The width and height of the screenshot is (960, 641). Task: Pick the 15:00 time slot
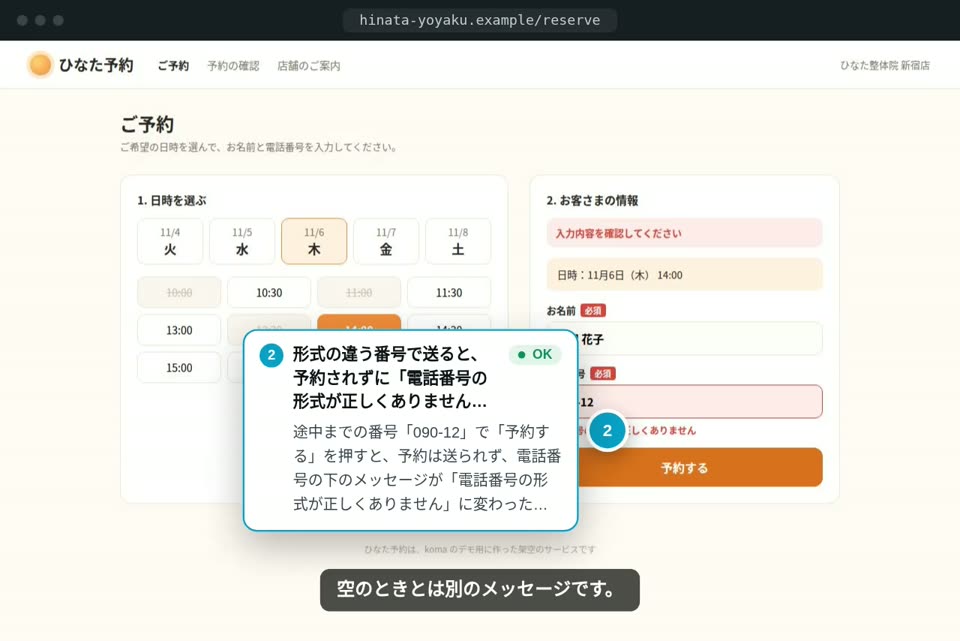179,367
